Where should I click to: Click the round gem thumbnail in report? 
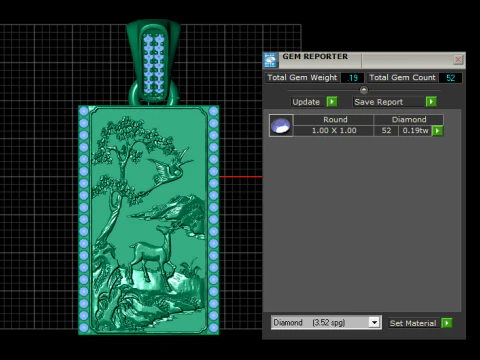(281, 125)
